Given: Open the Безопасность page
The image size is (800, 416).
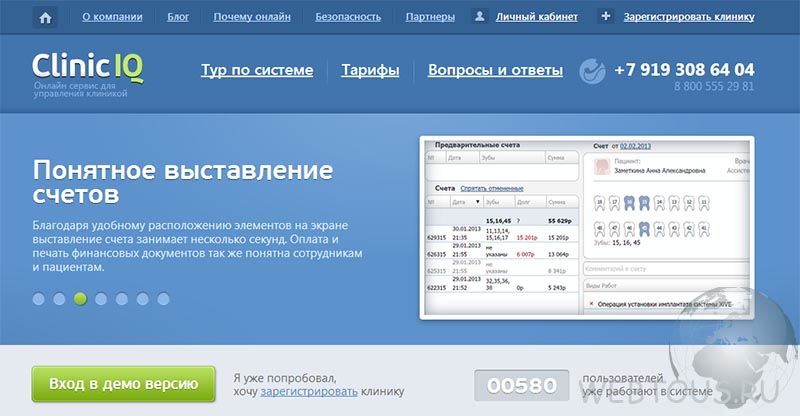Looking at the screenshot, I should pos(348,17).
